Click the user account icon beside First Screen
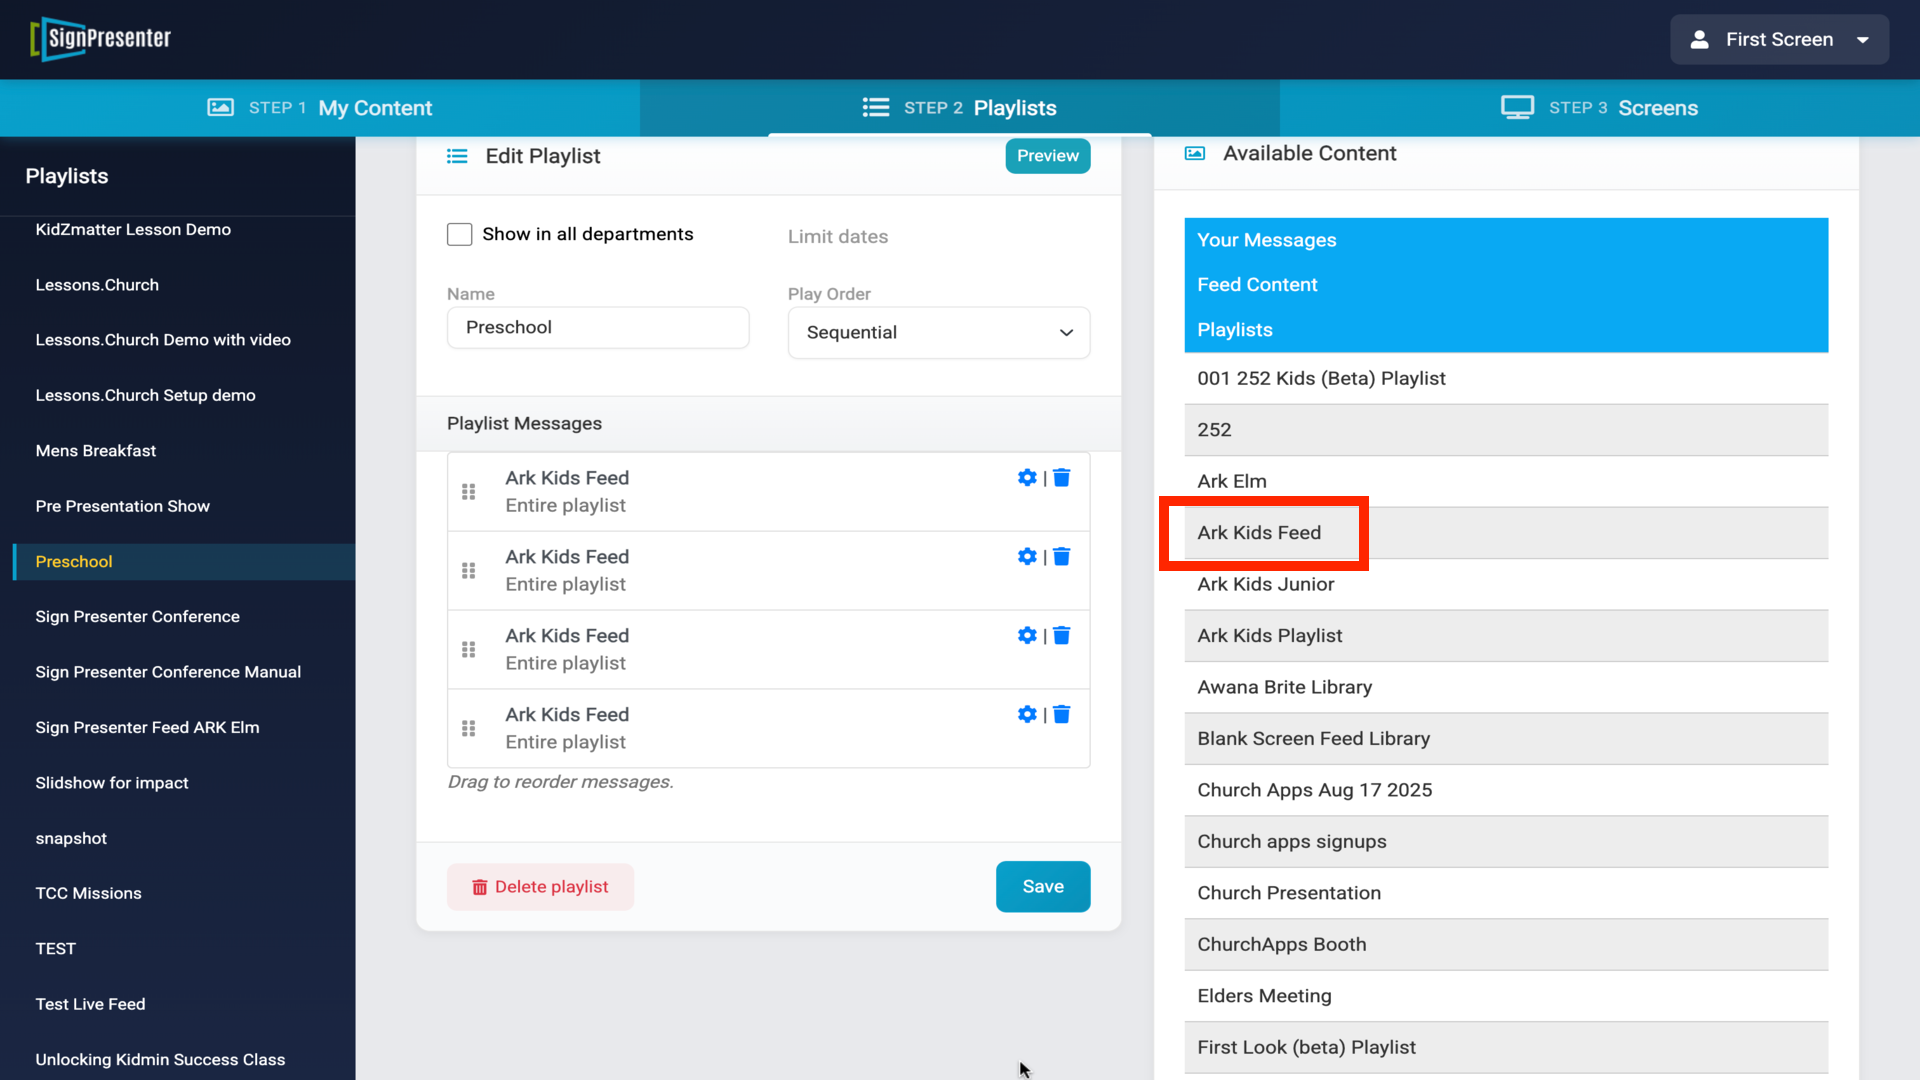This screenshot has width=1920, height=1080. tap(1699, 40)
